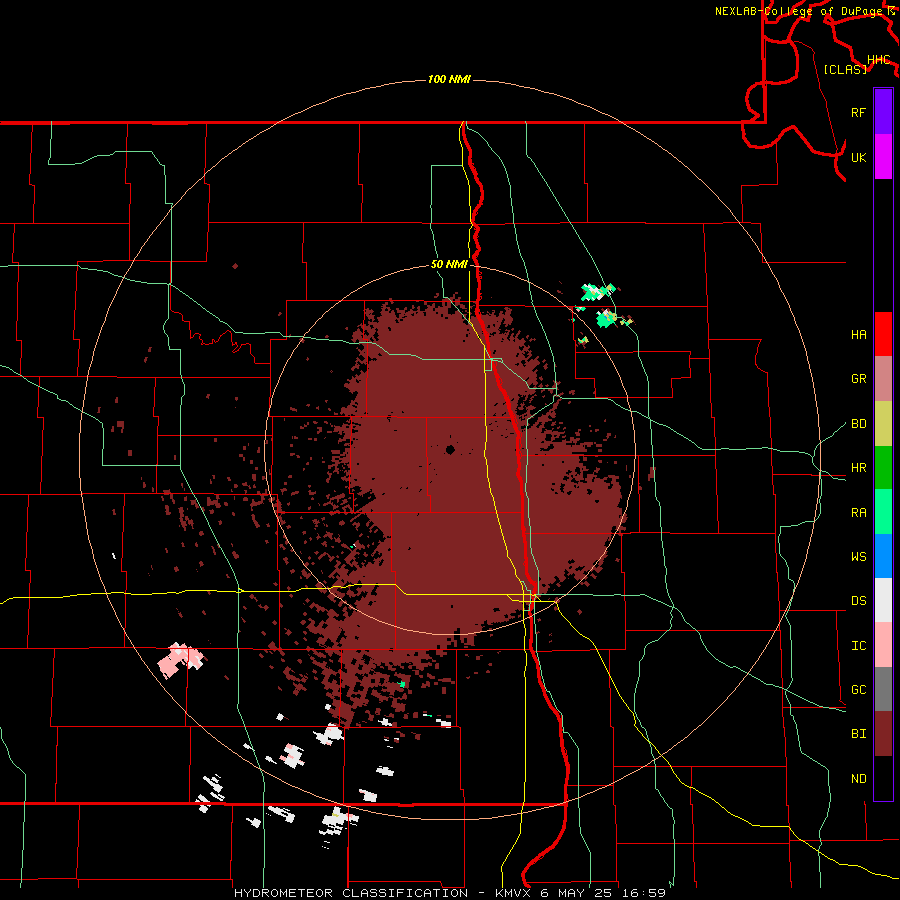Select the 'HA' legend label

tap(858, 334)
